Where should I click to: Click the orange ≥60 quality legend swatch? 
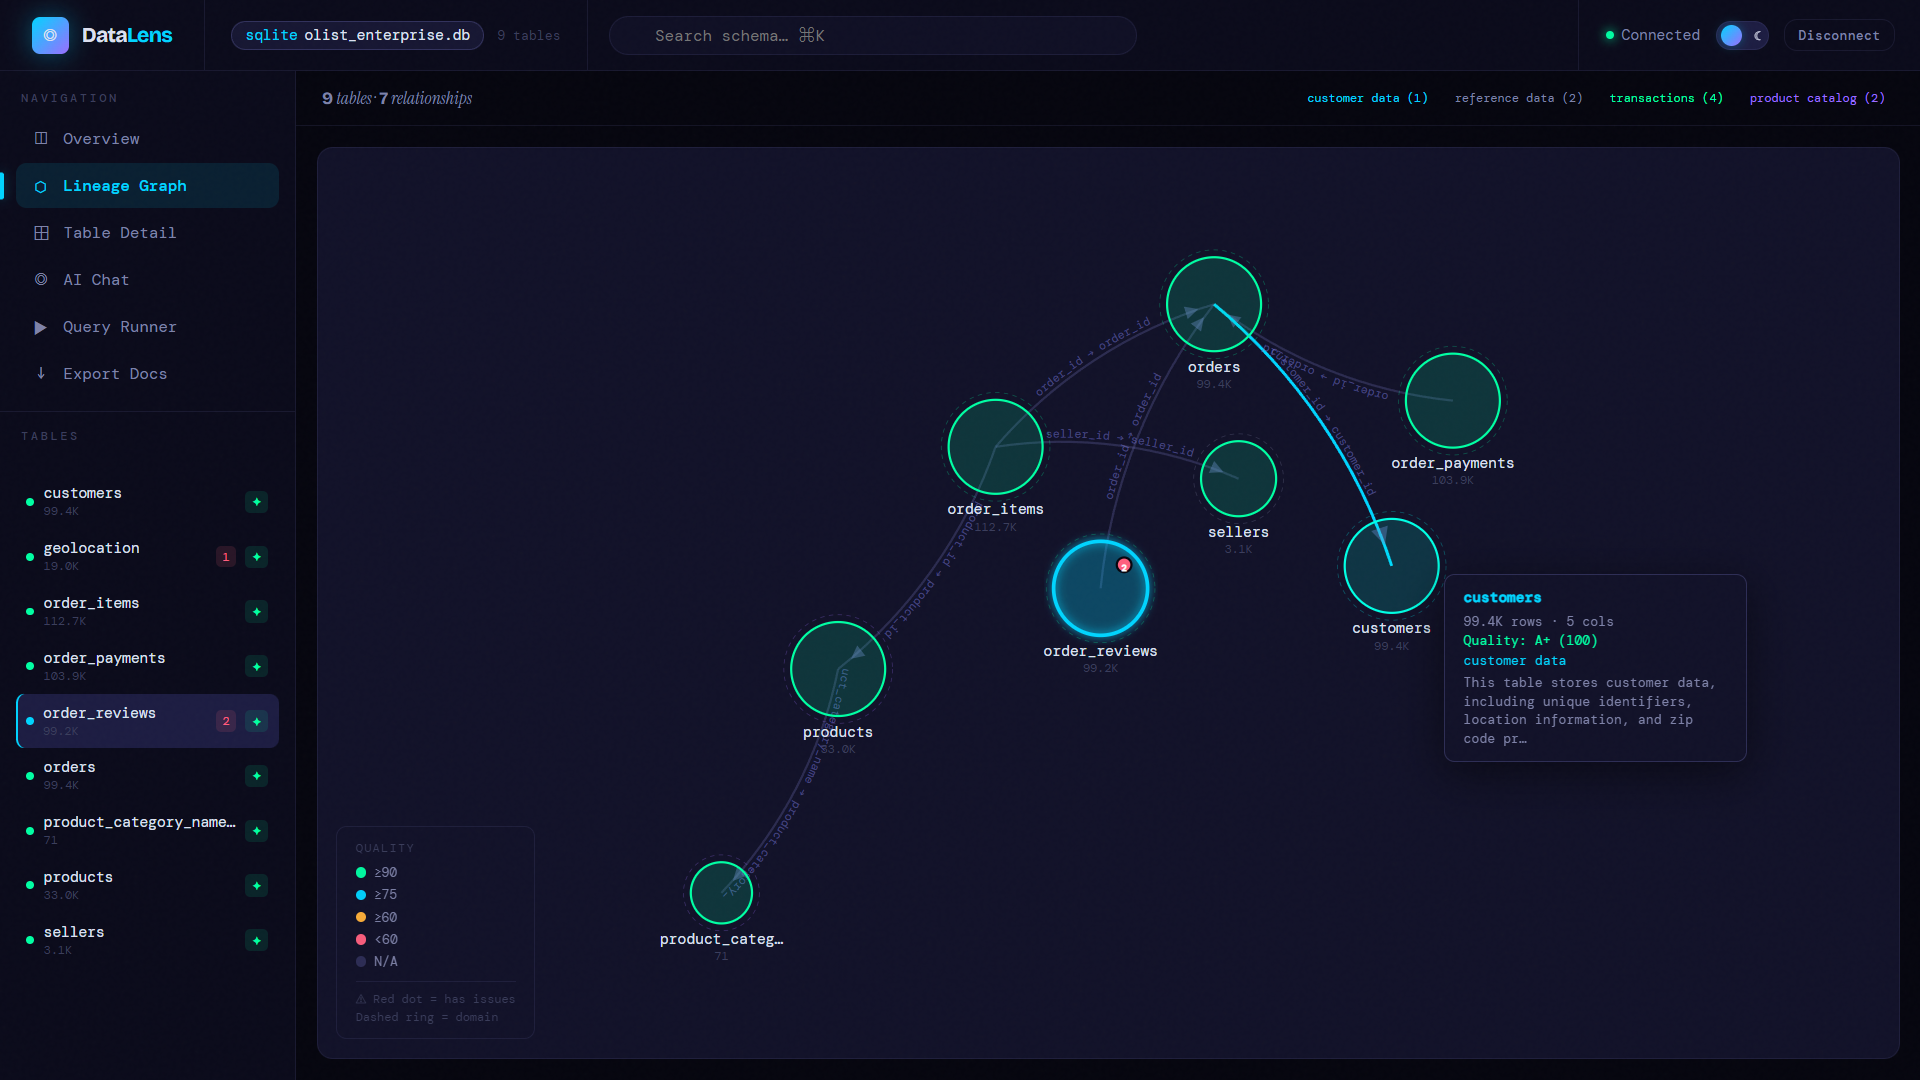click(361, 917)
